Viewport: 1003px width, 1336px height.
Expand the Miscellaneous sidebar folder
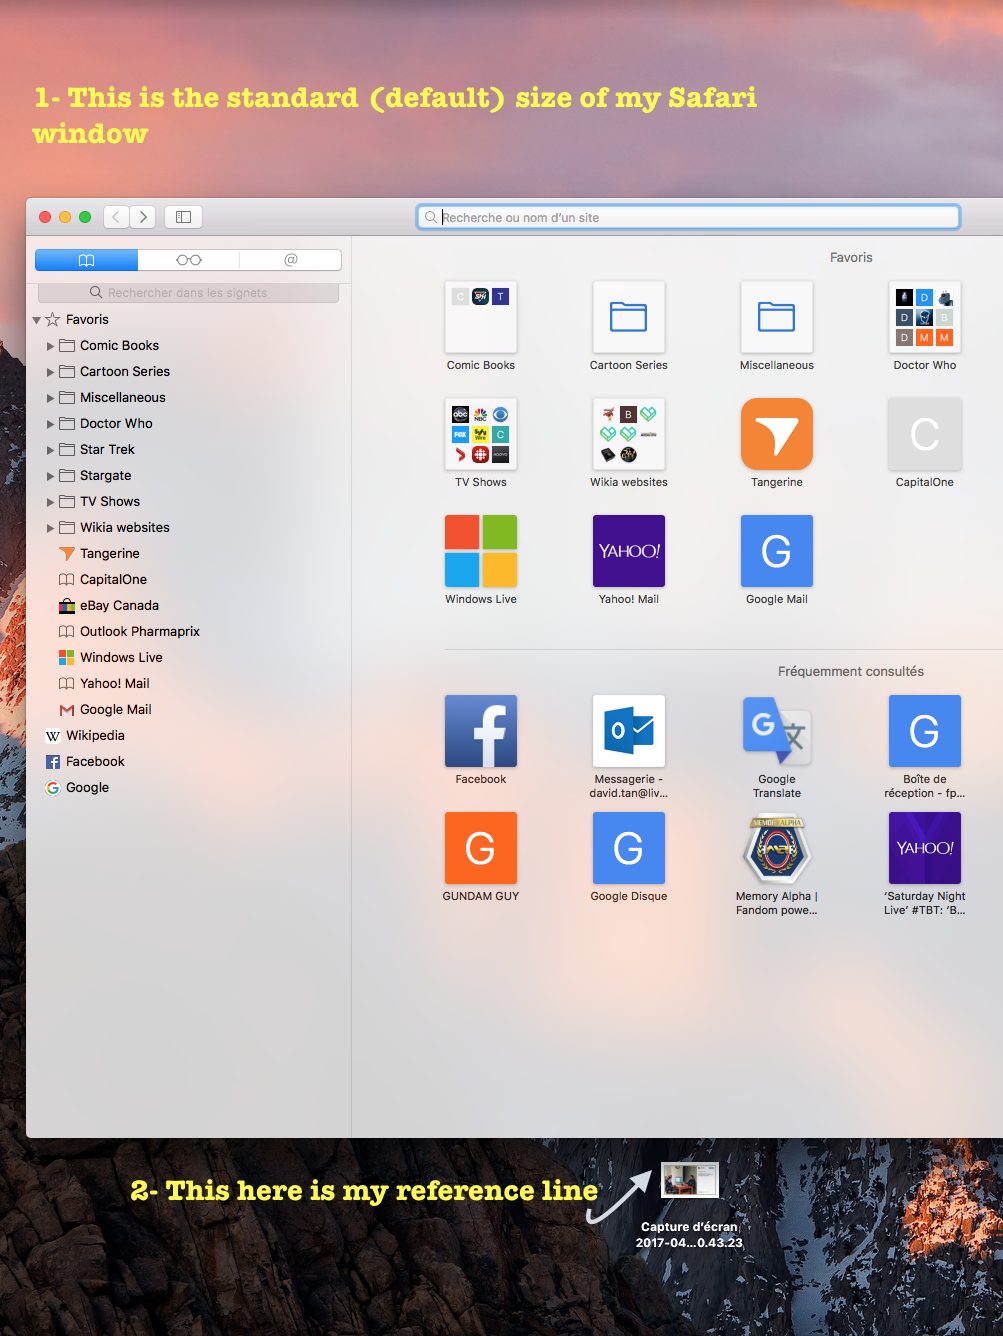click(51, 398)
